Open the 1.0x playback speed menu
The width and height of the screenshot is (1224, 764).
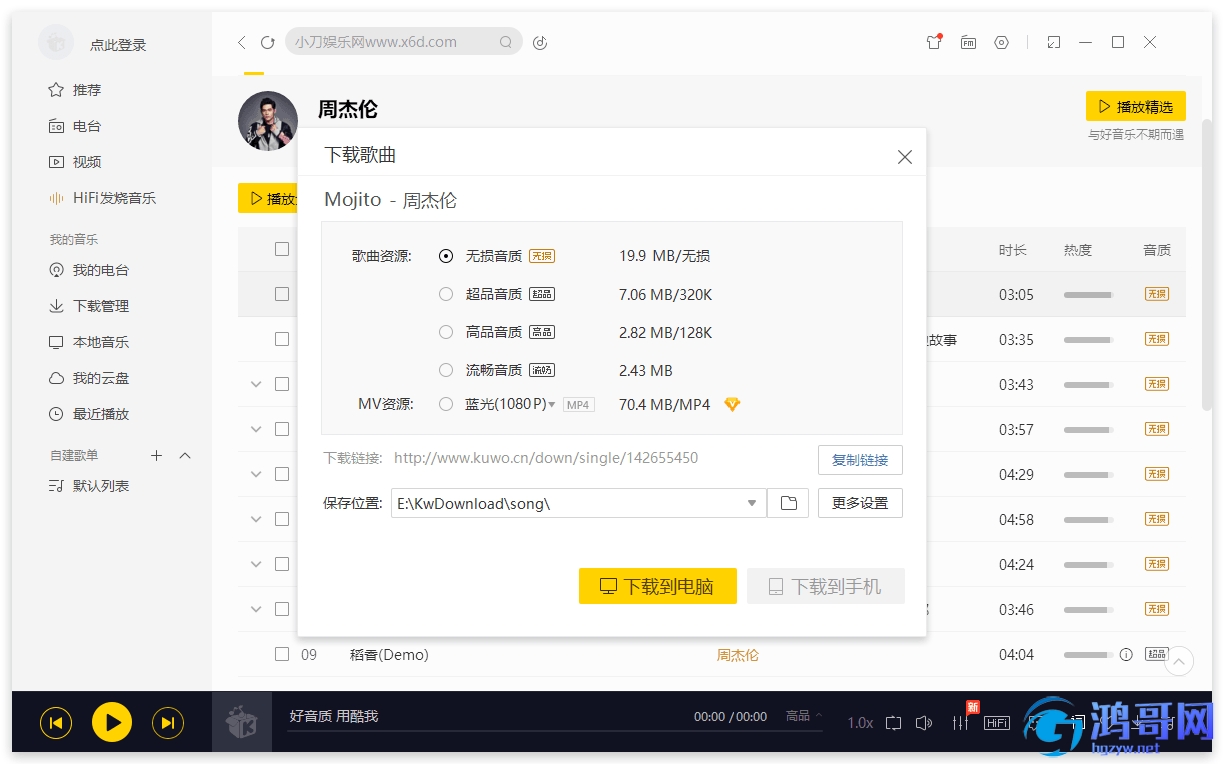[860, 722]
